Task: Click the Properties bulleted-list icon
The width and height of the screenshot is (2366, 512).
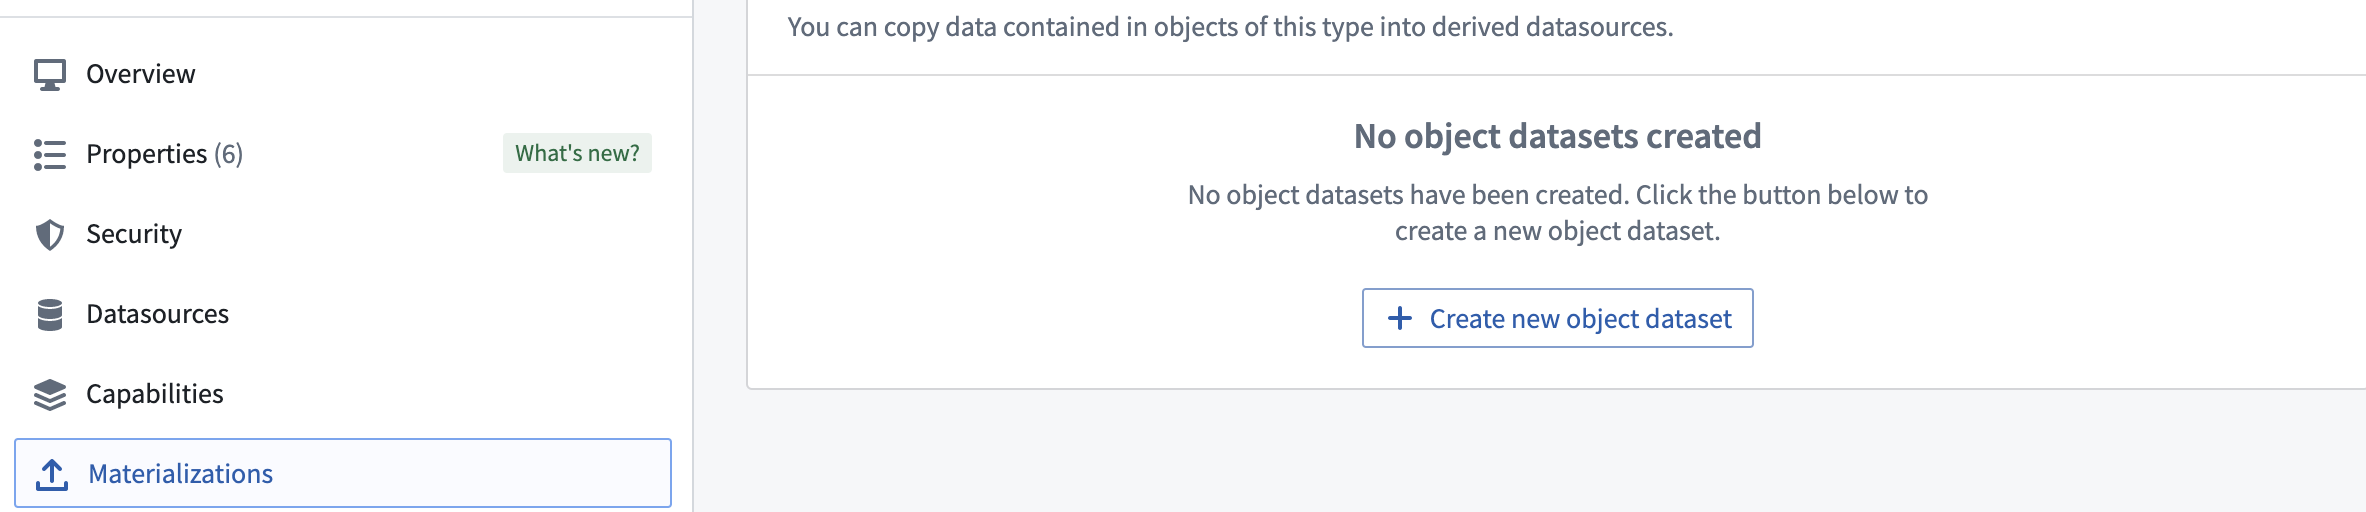Action: [50, 154]
